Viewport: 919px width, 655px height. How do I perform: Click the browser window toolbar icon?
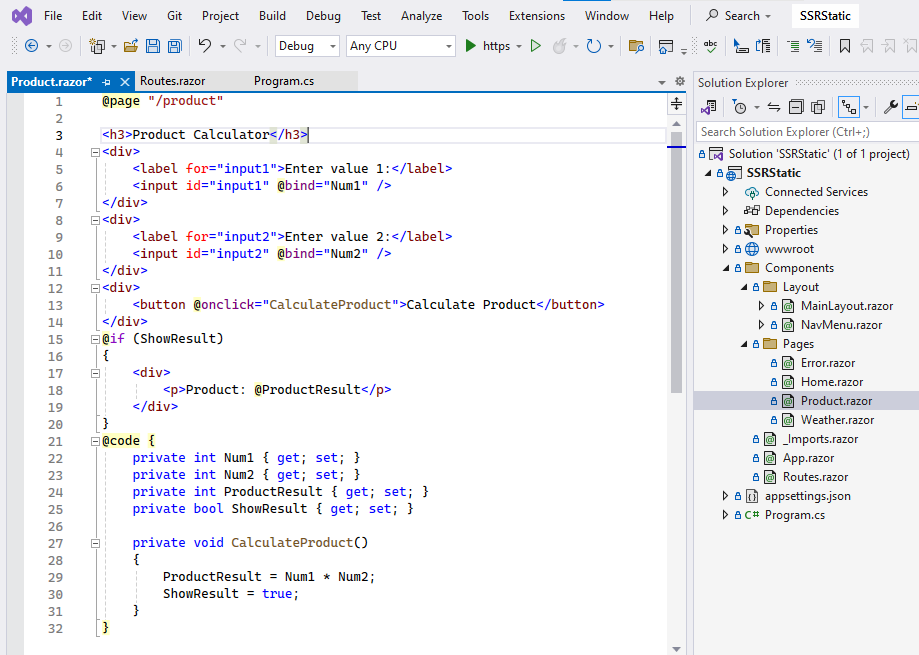[x=666, y=46]
